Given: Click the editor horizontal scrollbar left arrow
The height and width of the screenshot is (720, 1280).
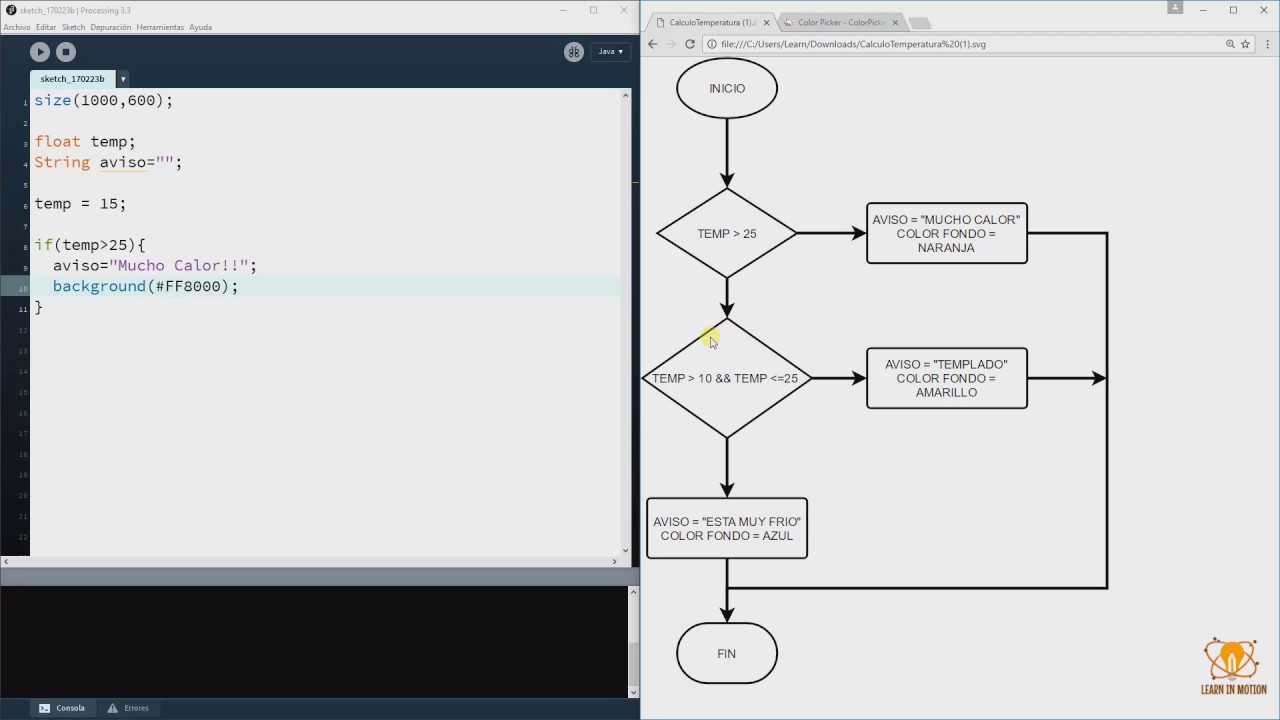Looking at the screenshot, I should coord(6,562).
